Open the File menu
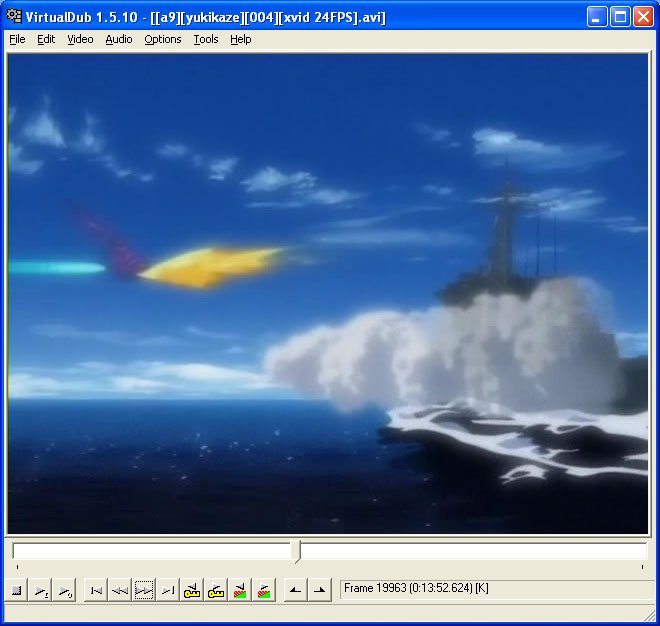660x626 pixels. (17, 39)
